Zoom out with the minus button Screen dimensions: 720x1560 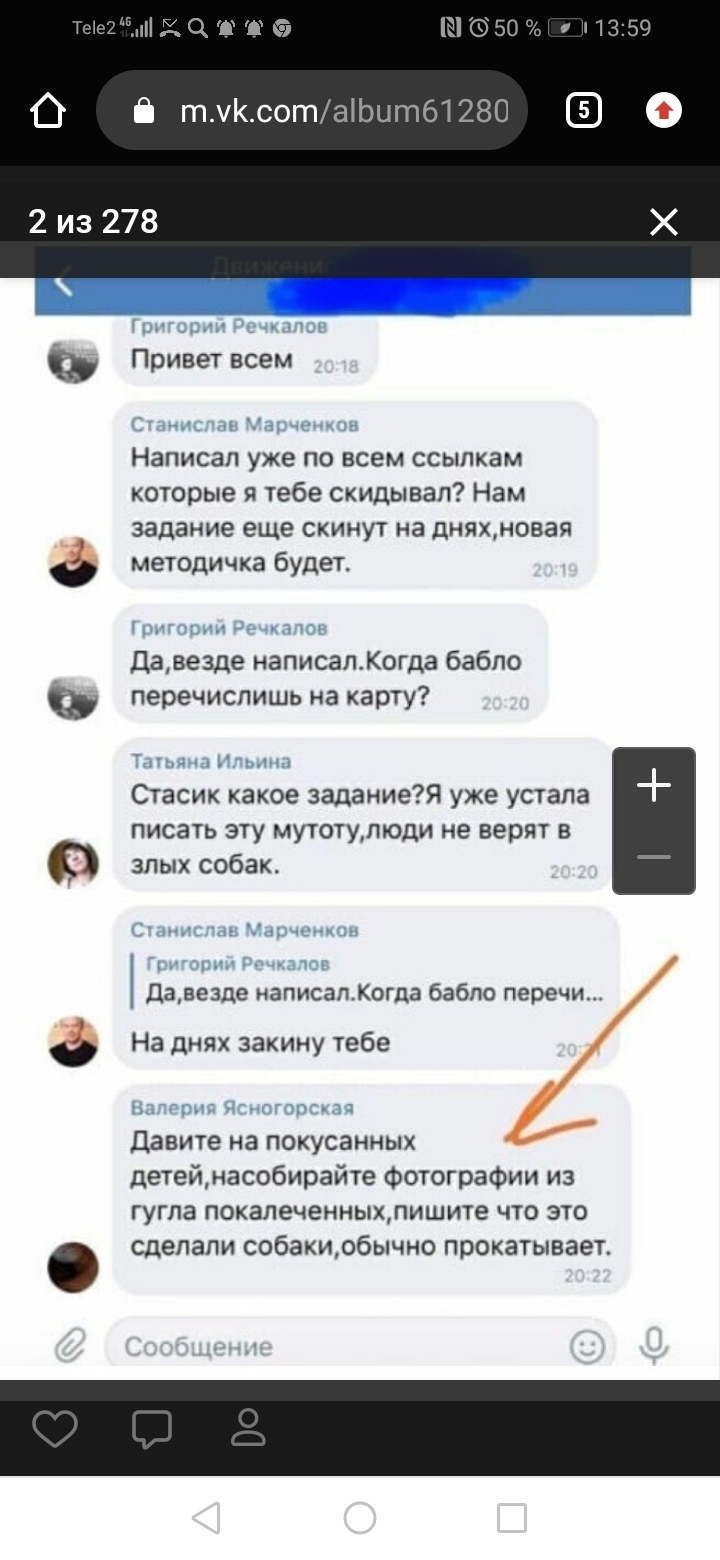[x=654, y=857]
